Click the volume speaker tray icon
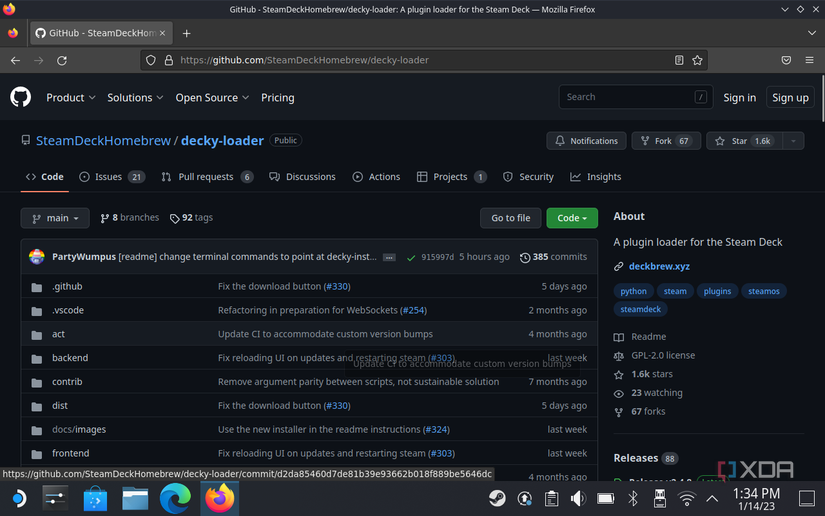Image resolution: width=825 pixels, height=516 pixels. click(578, 498)
